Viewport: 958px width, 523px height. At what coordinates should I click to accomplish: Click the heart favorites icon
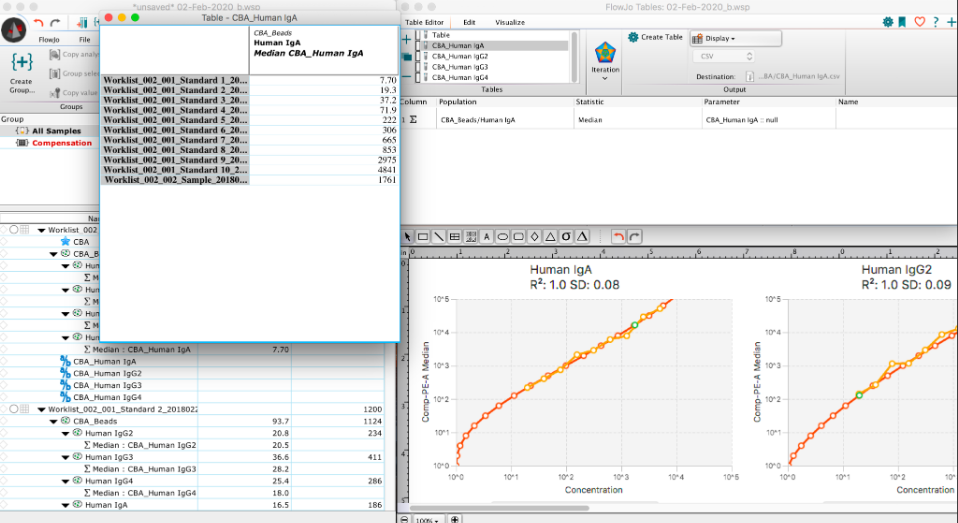(x=920, y=22)
